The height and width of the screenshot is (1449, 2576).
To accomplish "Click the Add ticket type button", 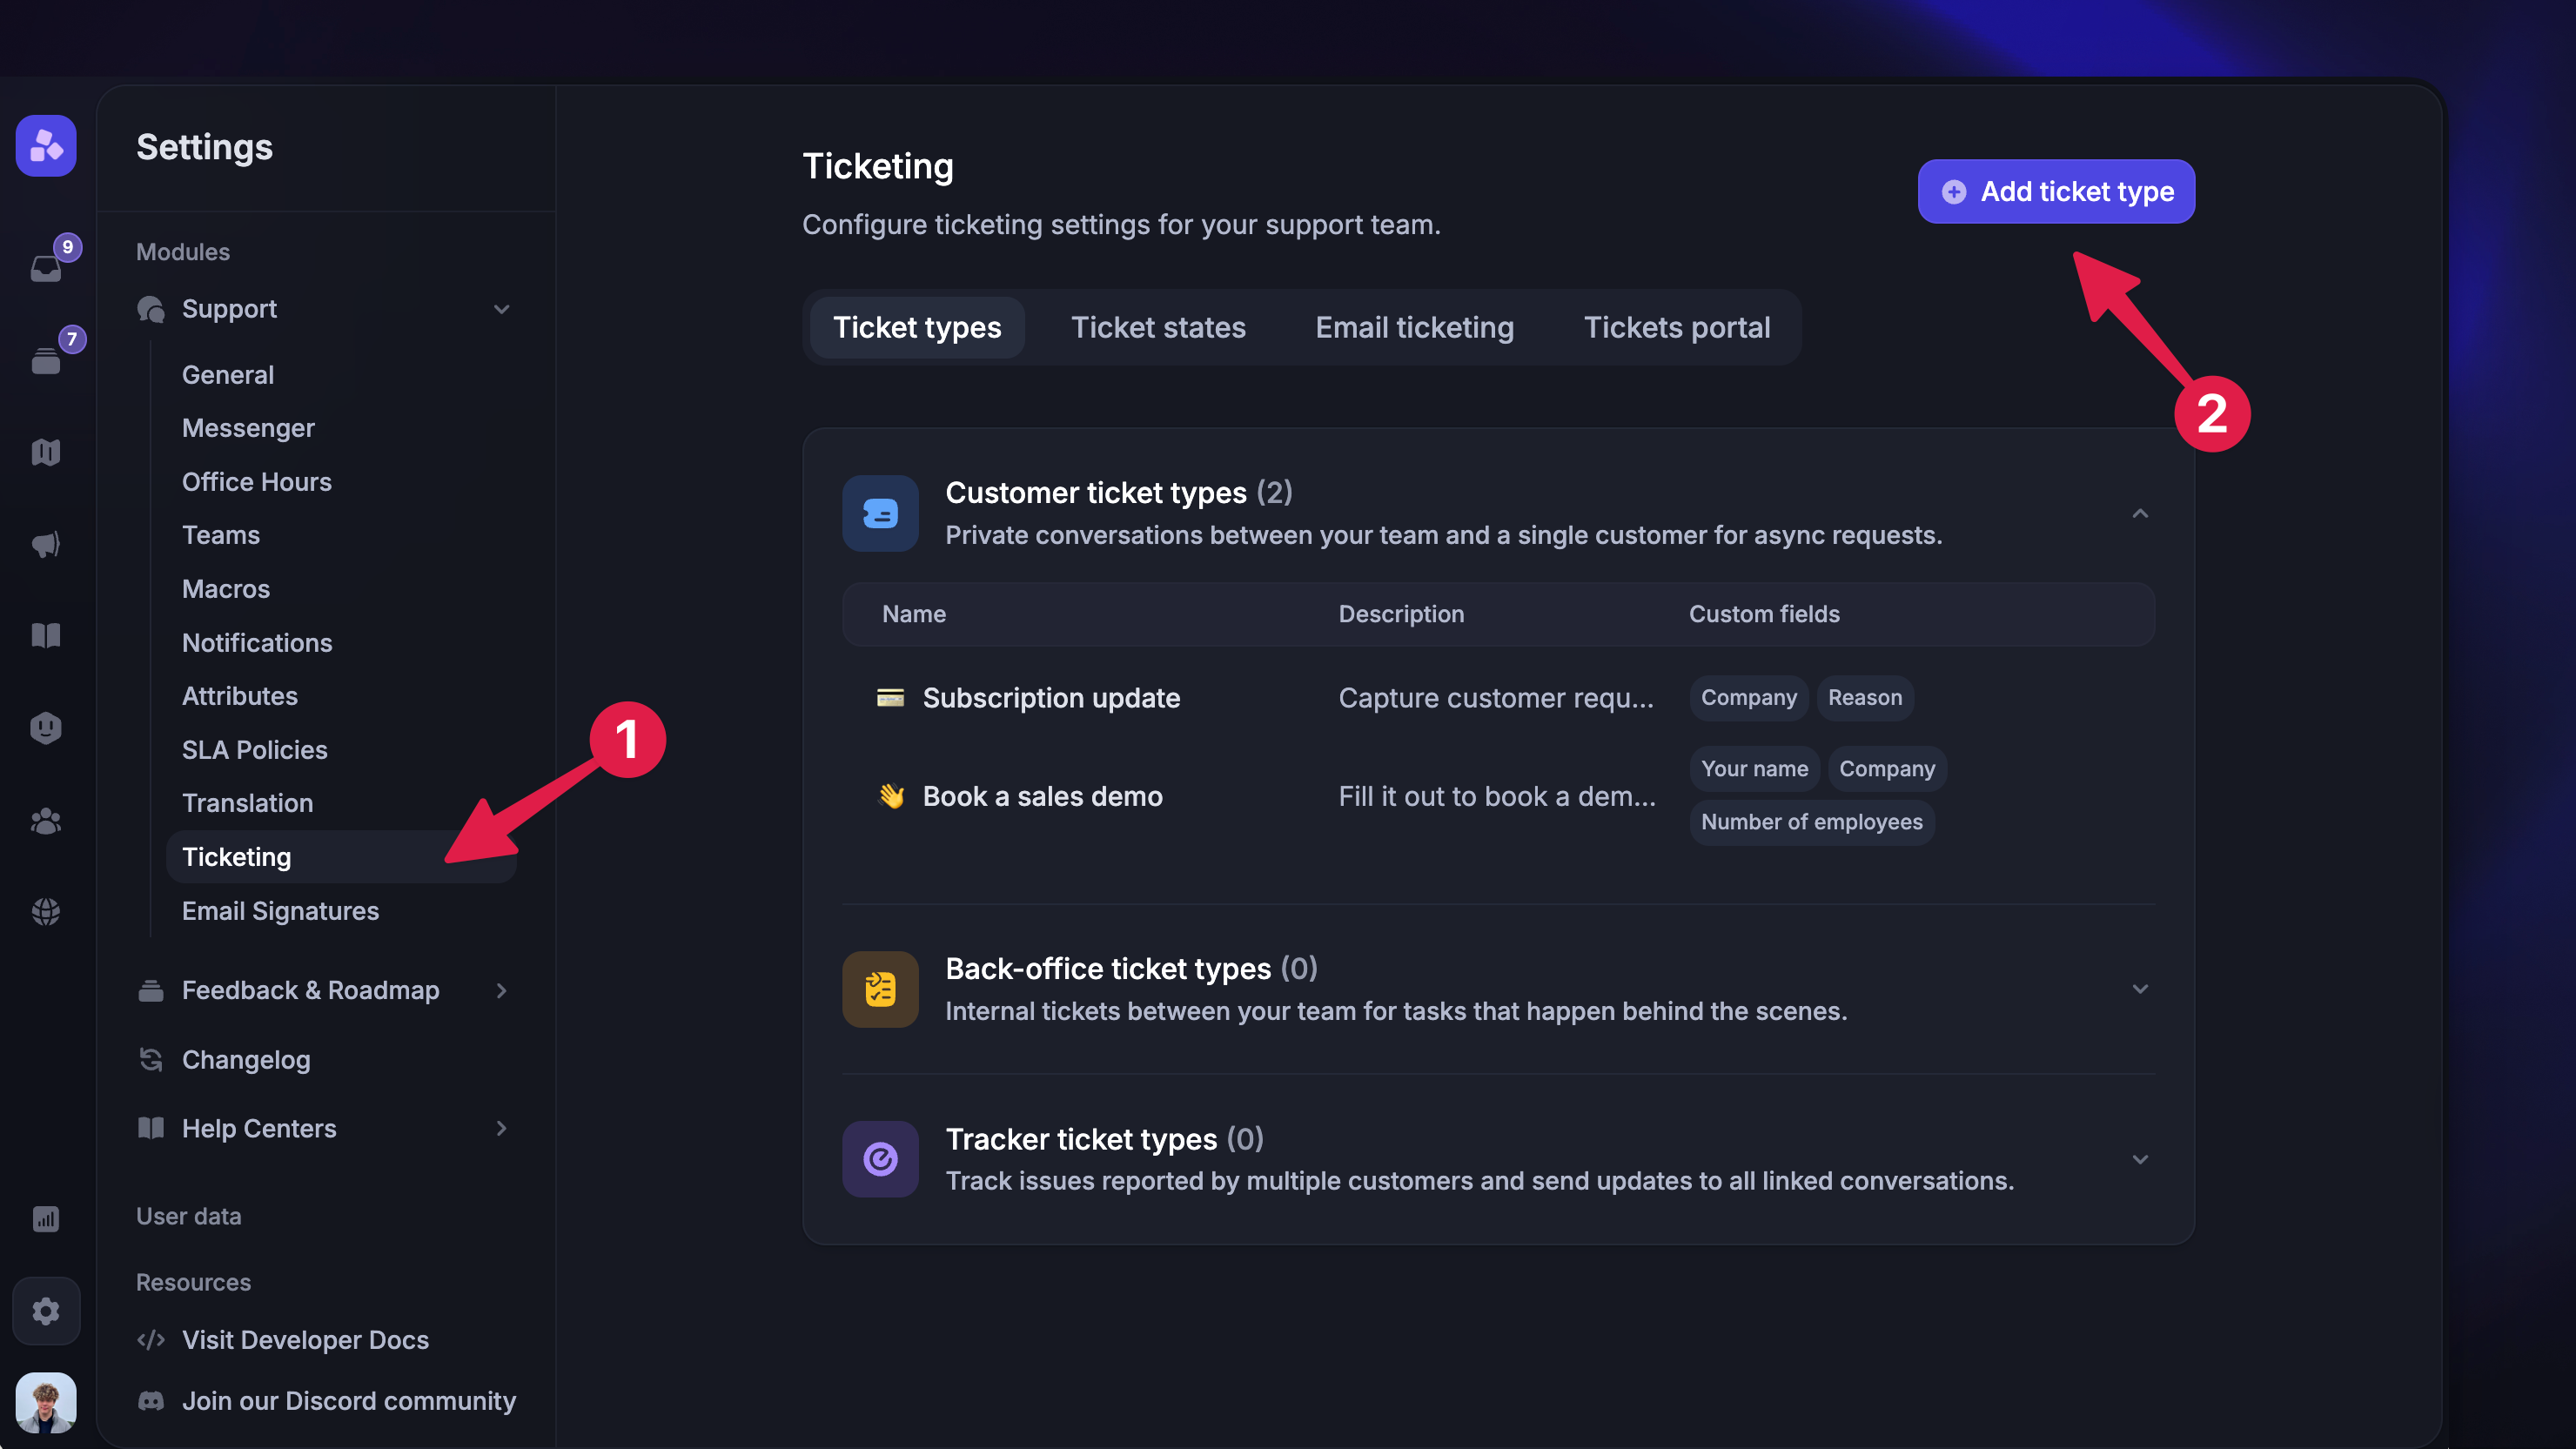I will [x=2055, y=191].
